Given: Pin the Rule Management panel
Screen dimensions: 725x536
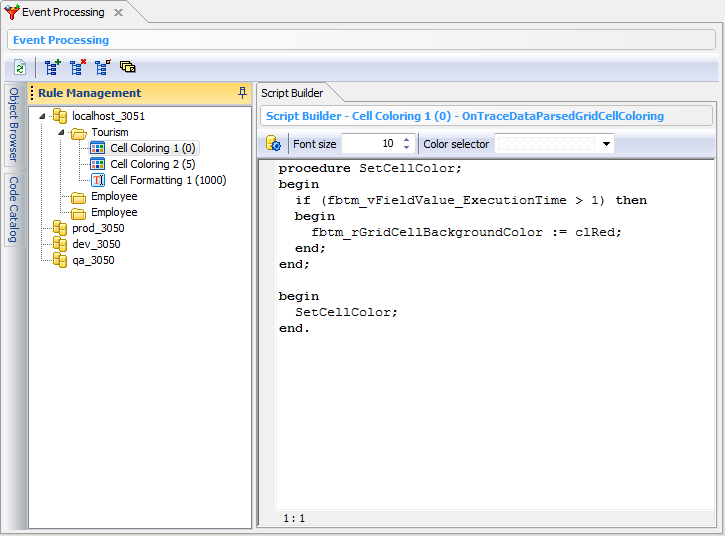Looking at the screenshot, I should [242, 92].
